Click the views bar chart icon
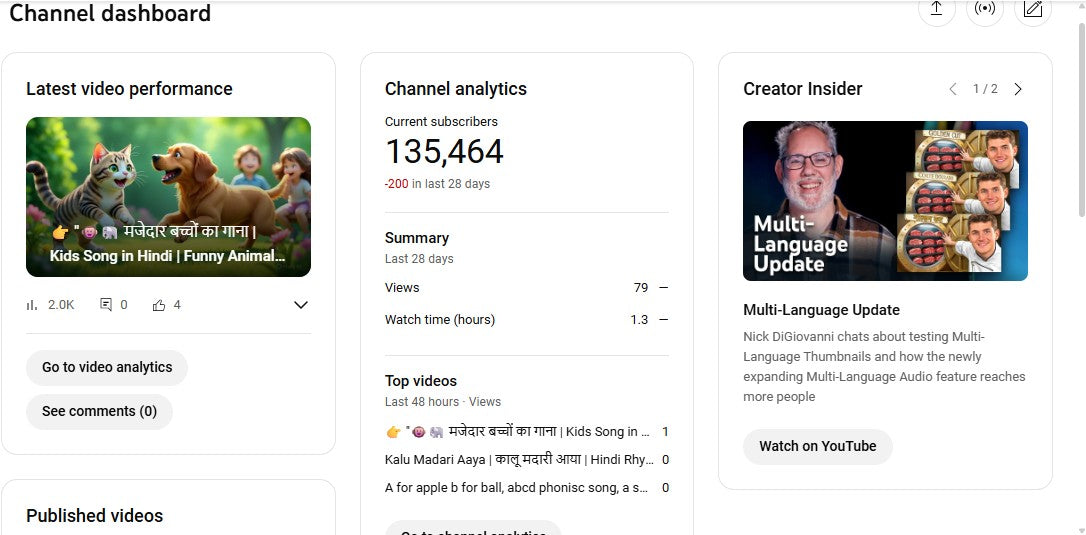Image resolution: width=1086 pixels, height=535 pixels. (32, 305)
